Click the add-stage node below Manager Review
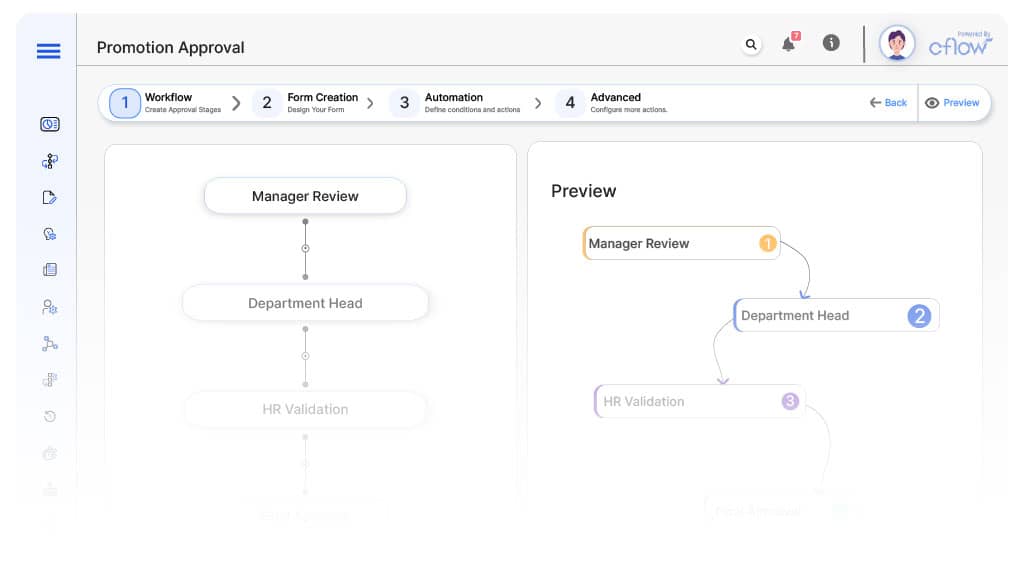Image resolution: width=1024 pixels, height=576 pixels. tap(305, 249)
